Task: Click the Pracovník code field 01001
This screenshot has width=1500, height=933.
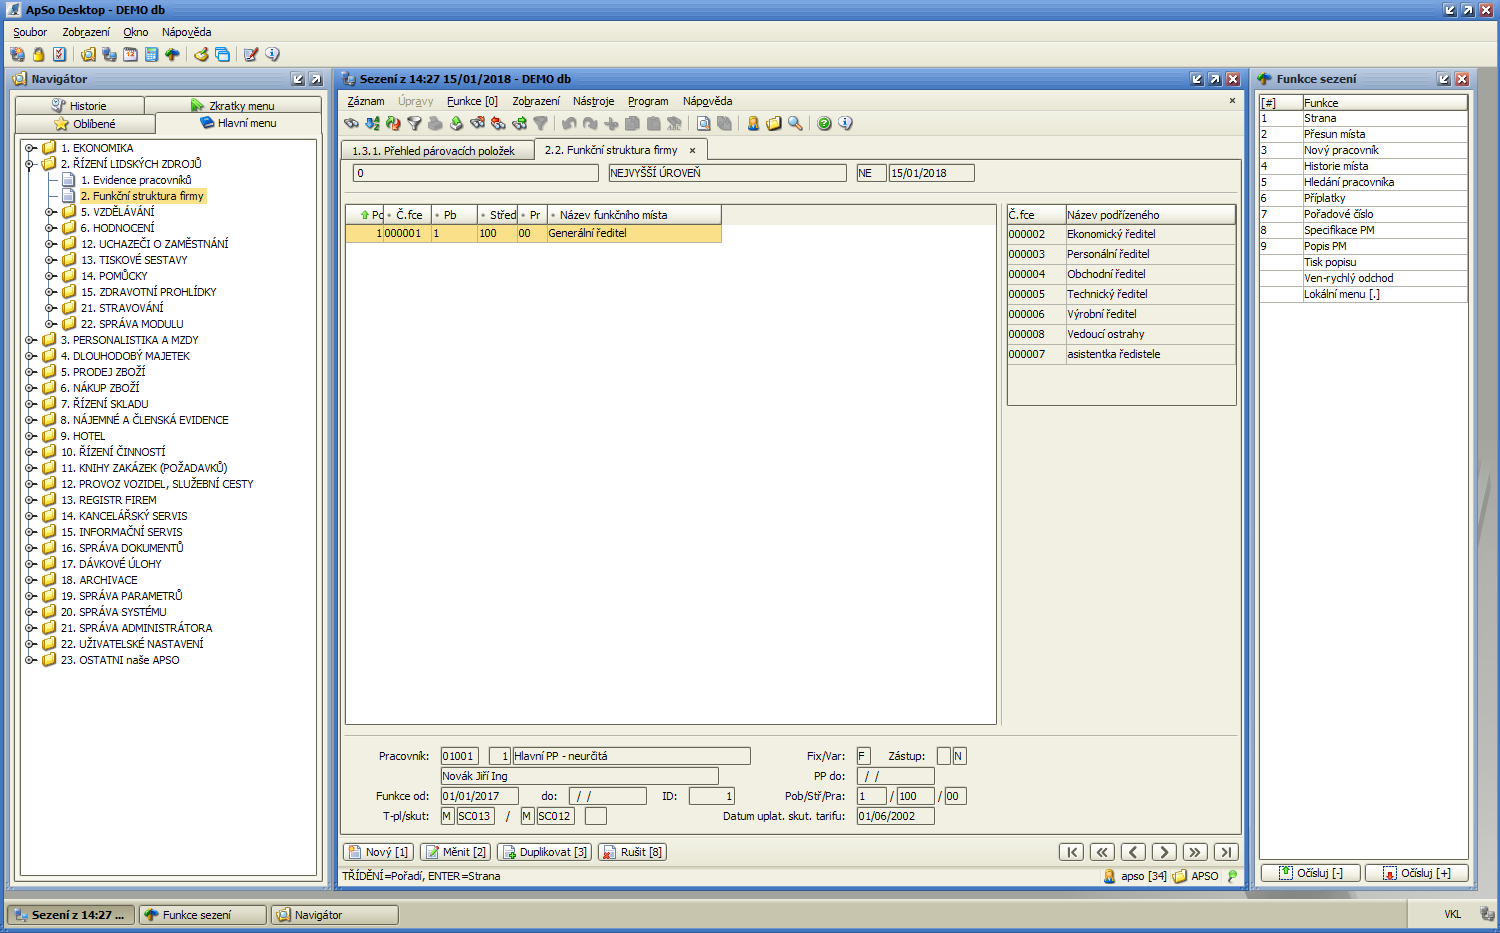Action: (x=459, y=756)
